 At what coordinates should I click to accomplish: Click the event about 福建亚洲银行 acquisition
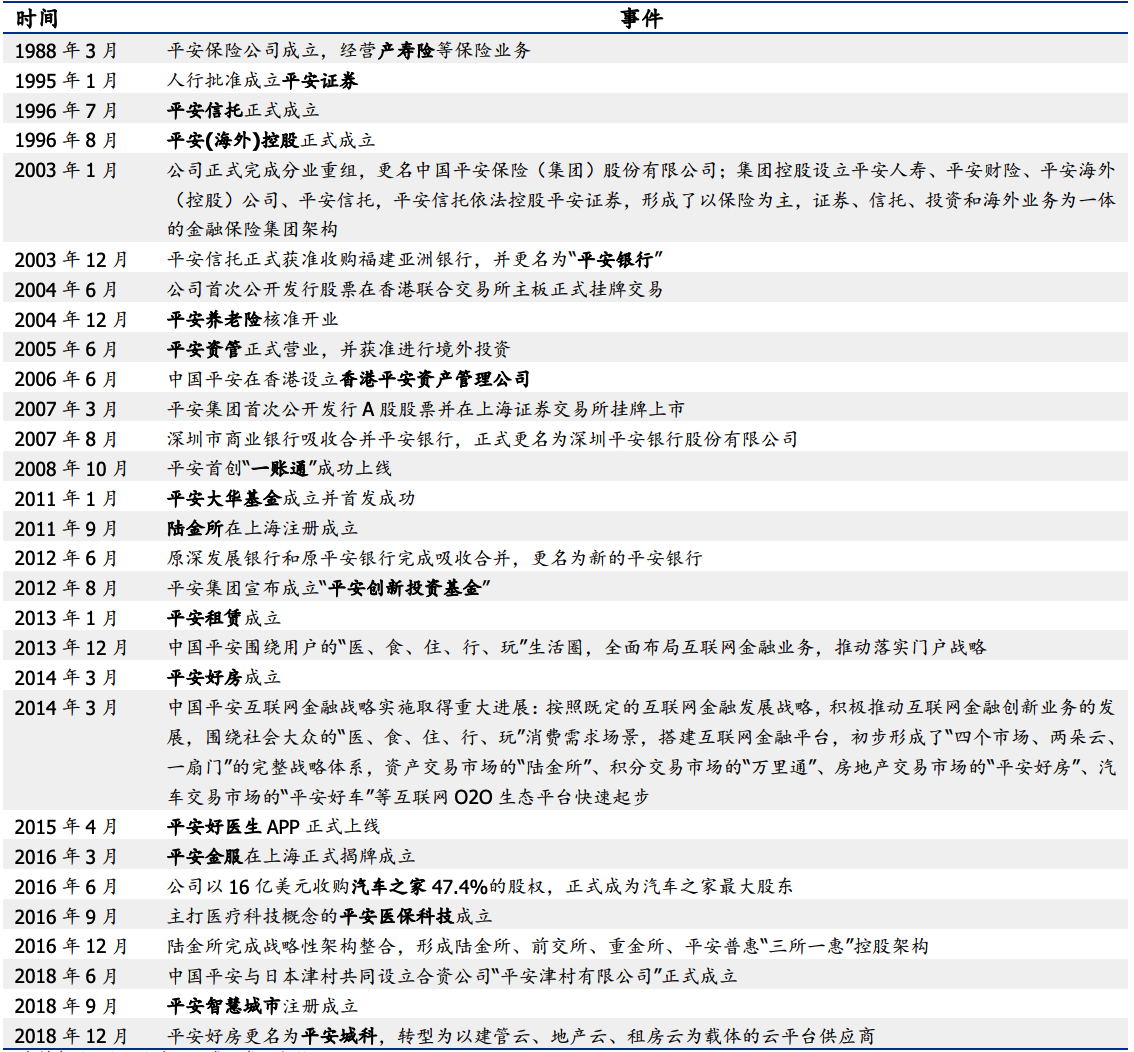(415, 260)
